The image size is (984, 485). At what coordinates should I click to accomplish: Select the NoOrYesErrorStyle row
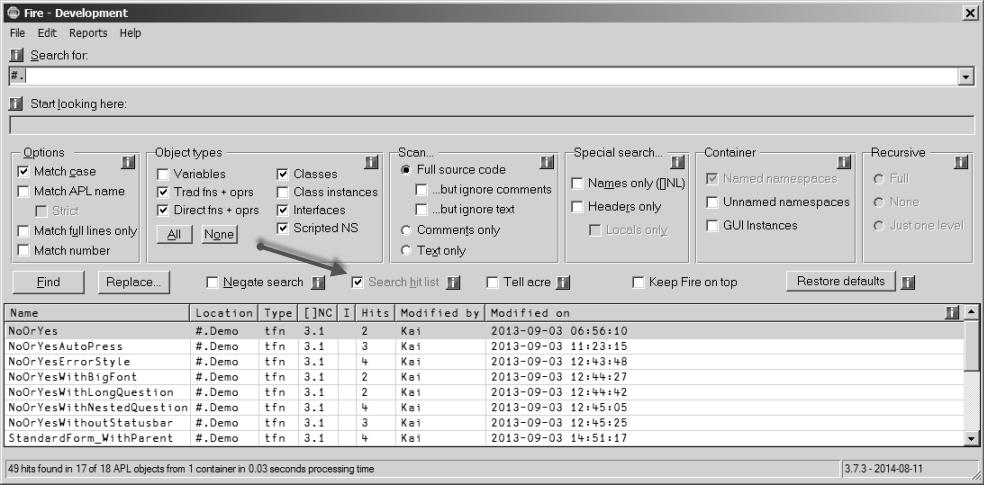[x=484, y=362]
